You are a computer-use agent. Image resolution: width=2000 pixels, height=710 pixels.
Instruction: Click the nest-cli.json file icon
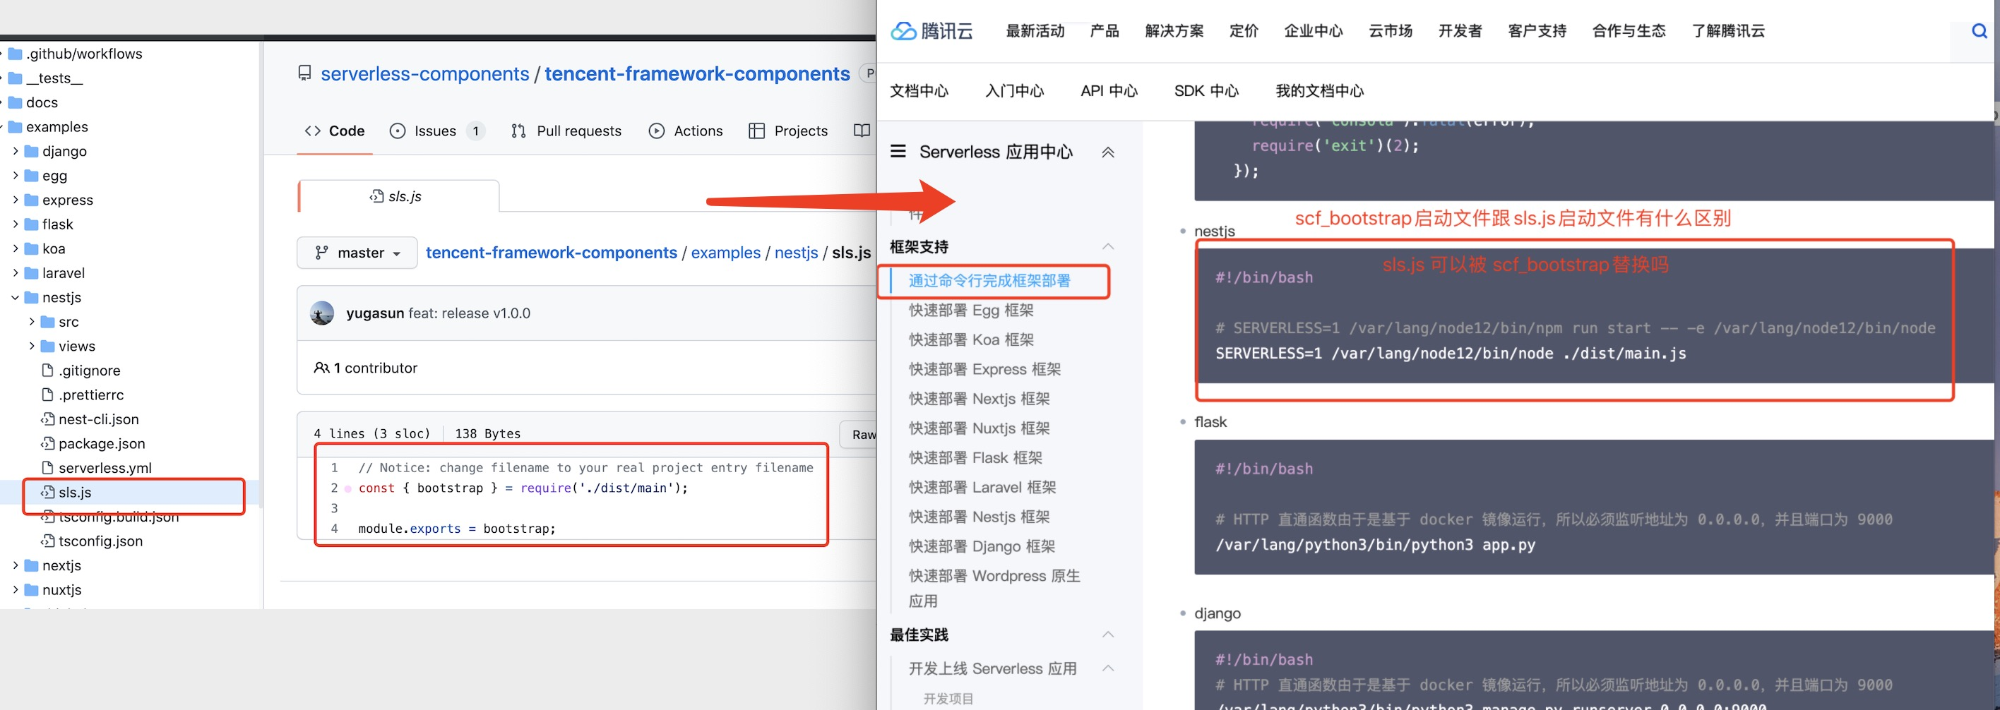(47, 419)
